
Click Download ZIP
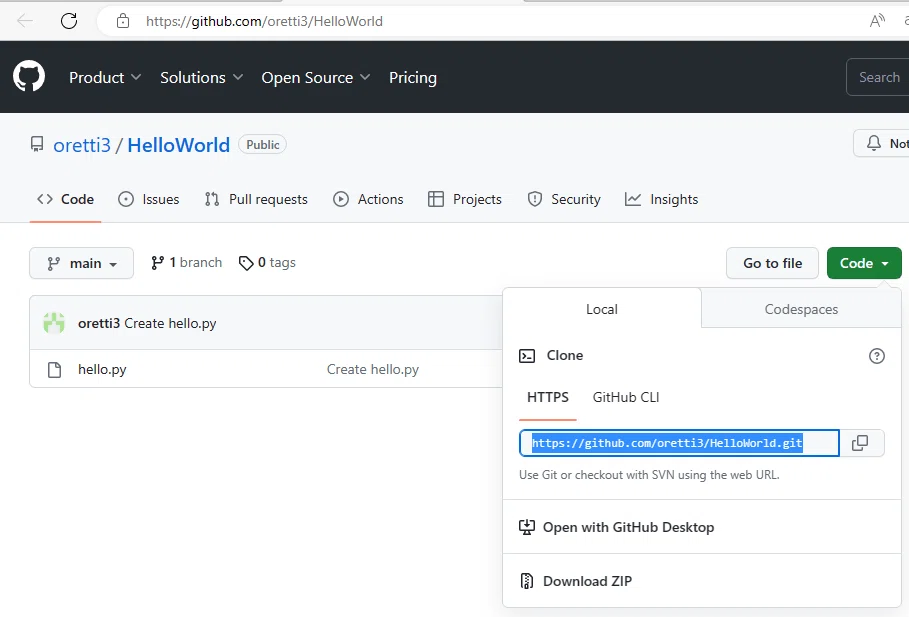tap(587, 580)
